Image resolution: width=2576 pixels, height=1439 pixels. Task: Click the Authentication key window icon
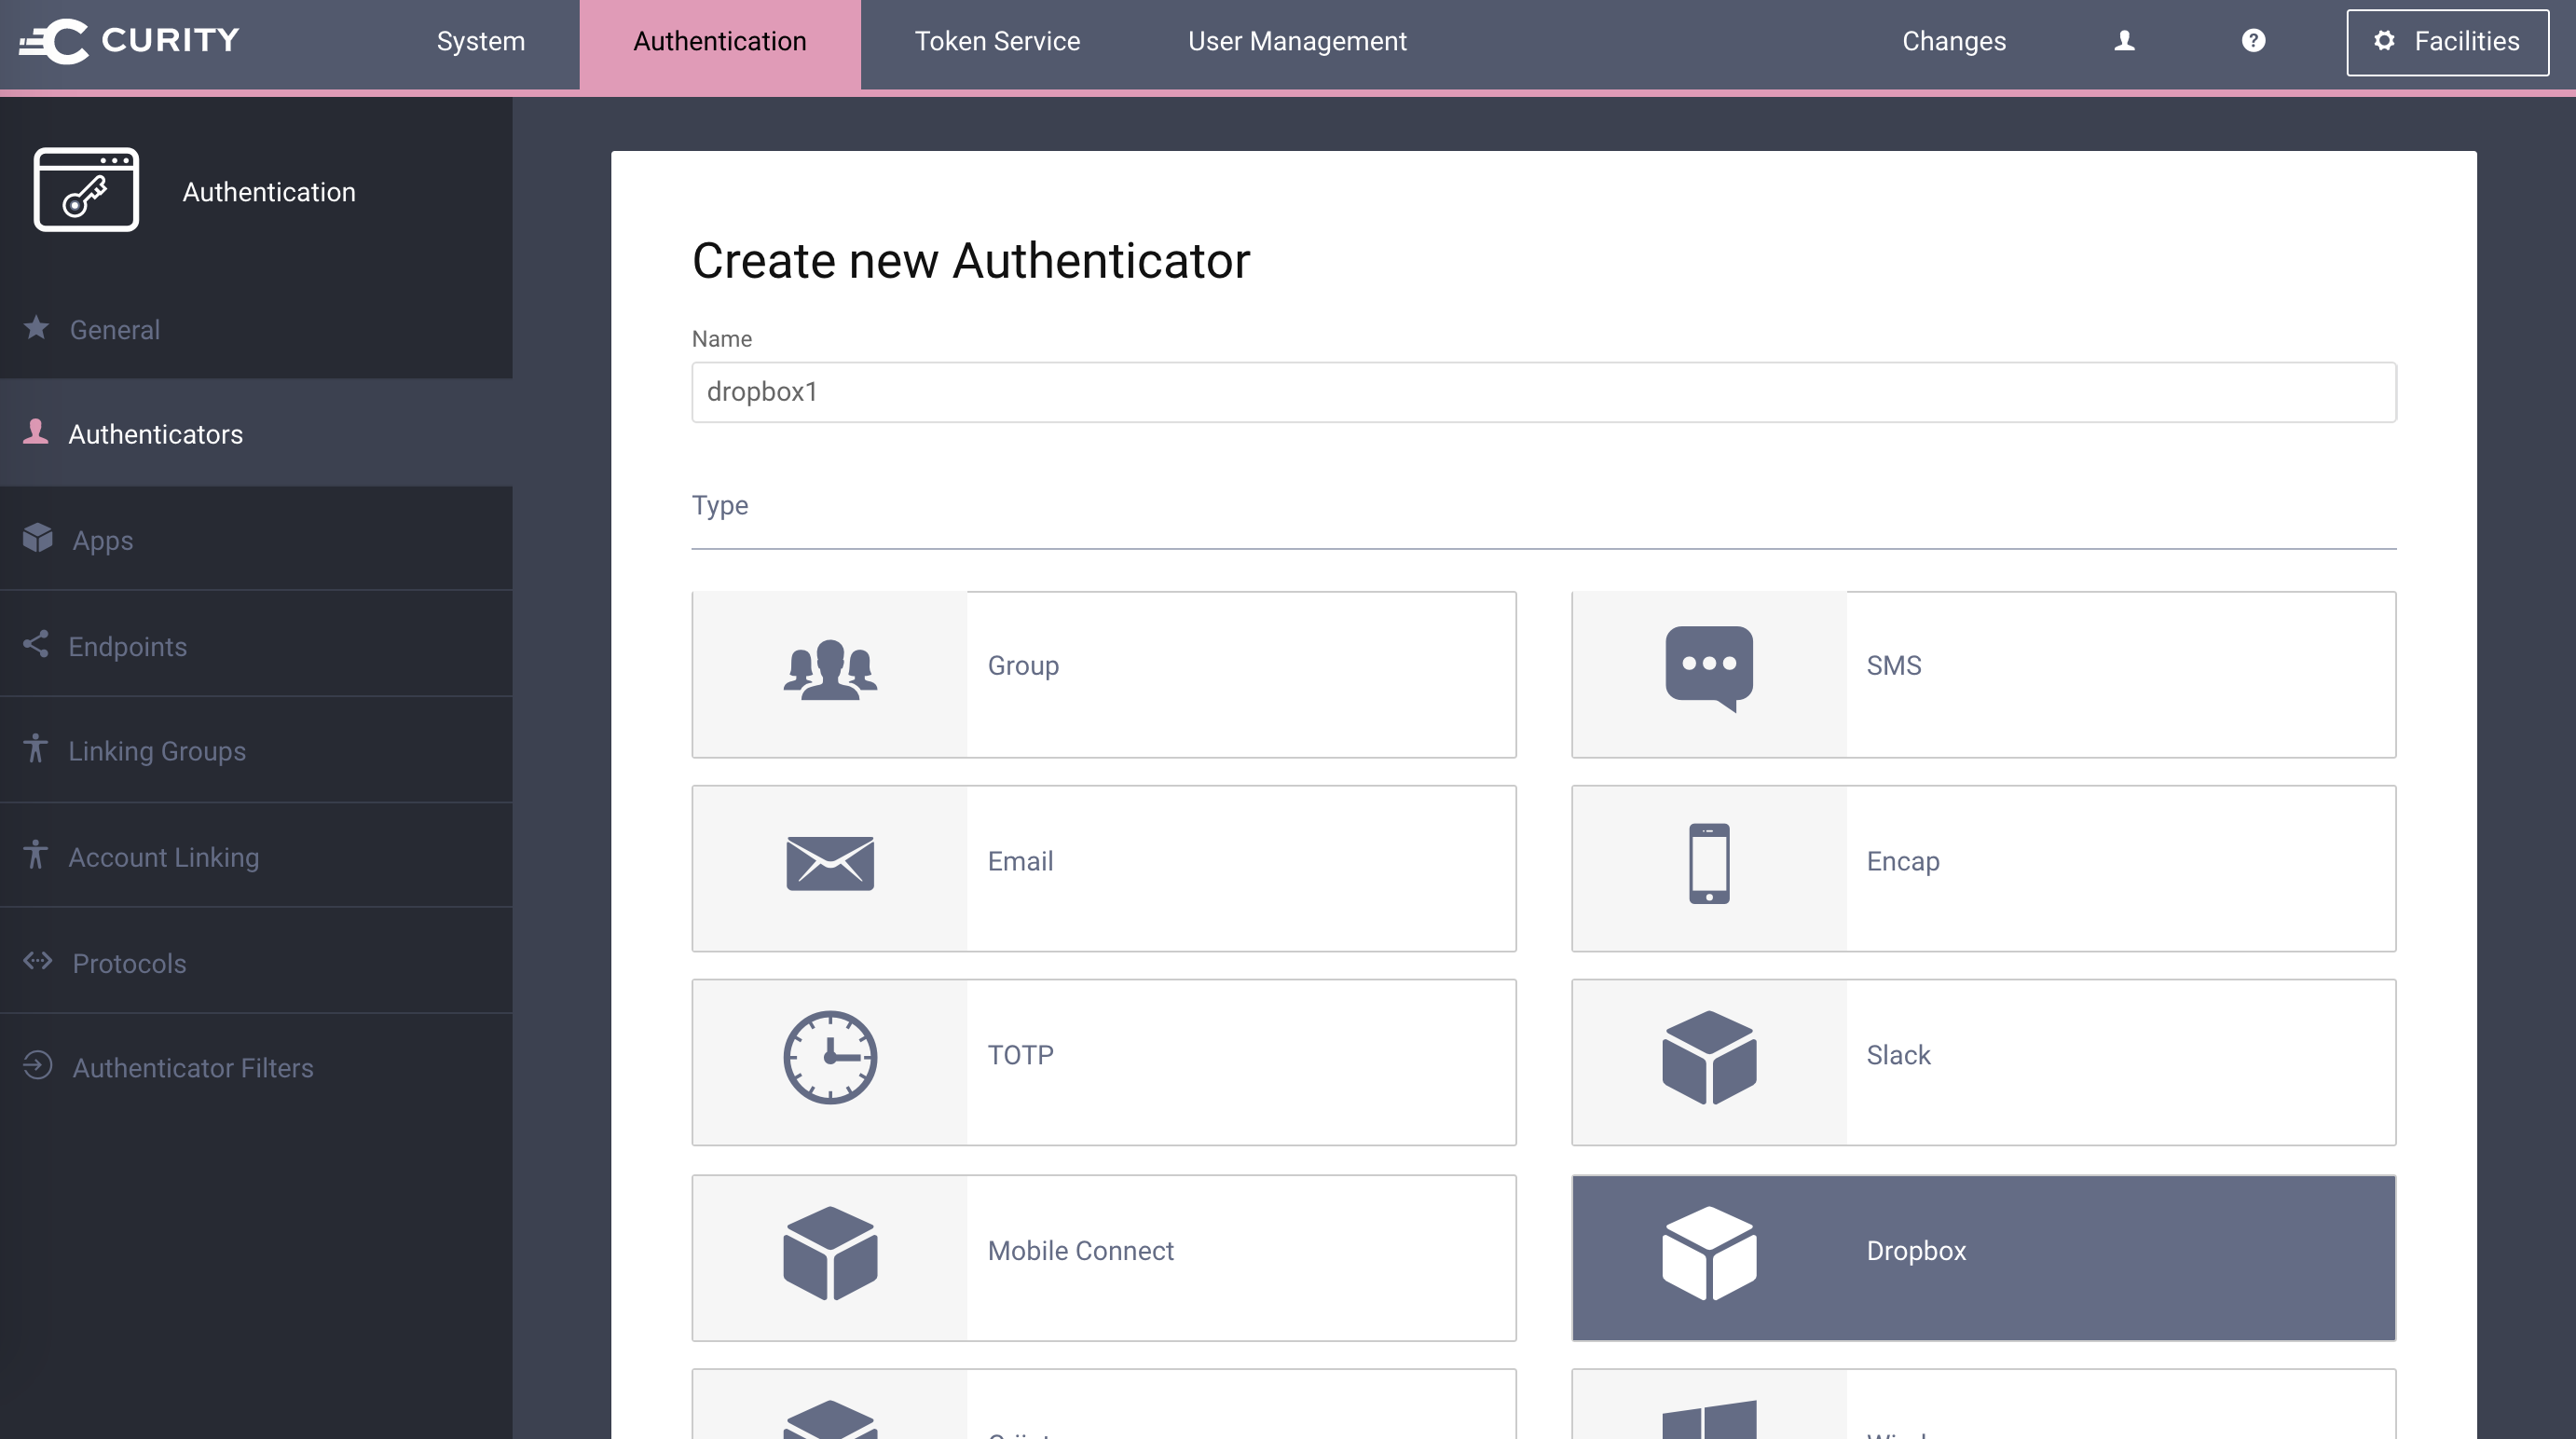coord(86,190)
